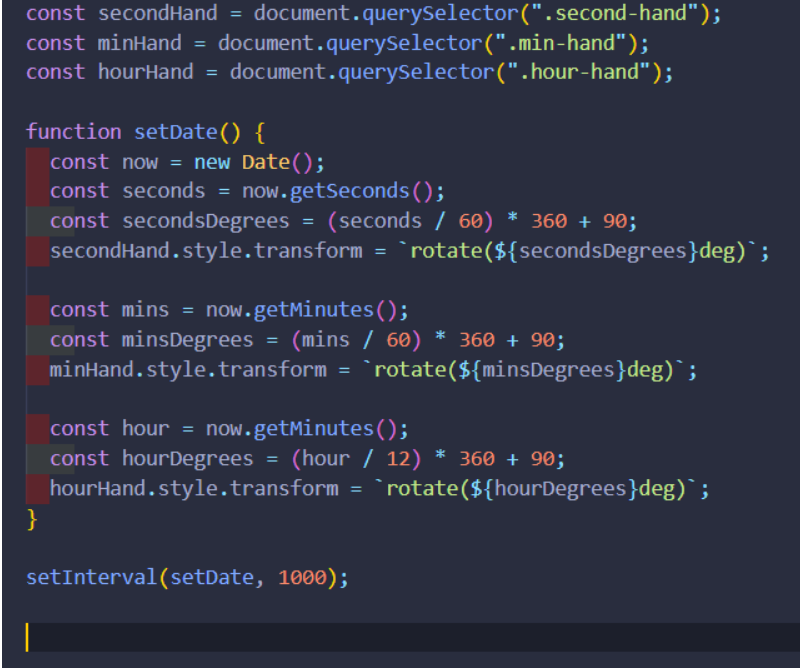Viewport: 800px width, 668px height.
Task: Click the ".hour-hand" selector string
Action: click(x=580, y=72)
